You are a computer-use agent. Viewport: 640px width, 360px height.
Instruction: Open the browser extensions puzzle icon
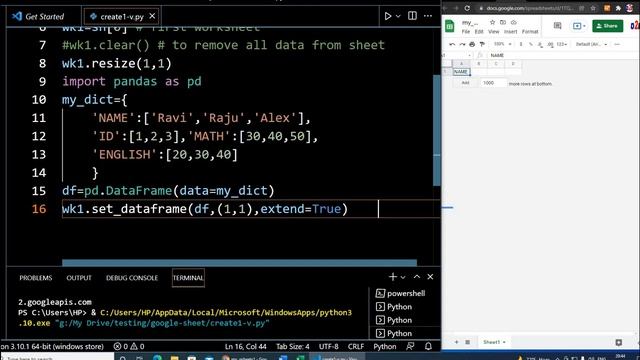[x=618, y=8]
